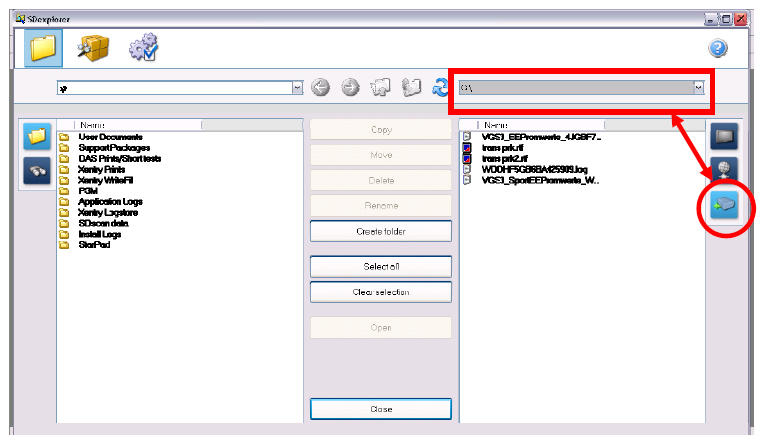766x444 pixels.
Task: Expand the left pane path dropdown
Action: 297,88
